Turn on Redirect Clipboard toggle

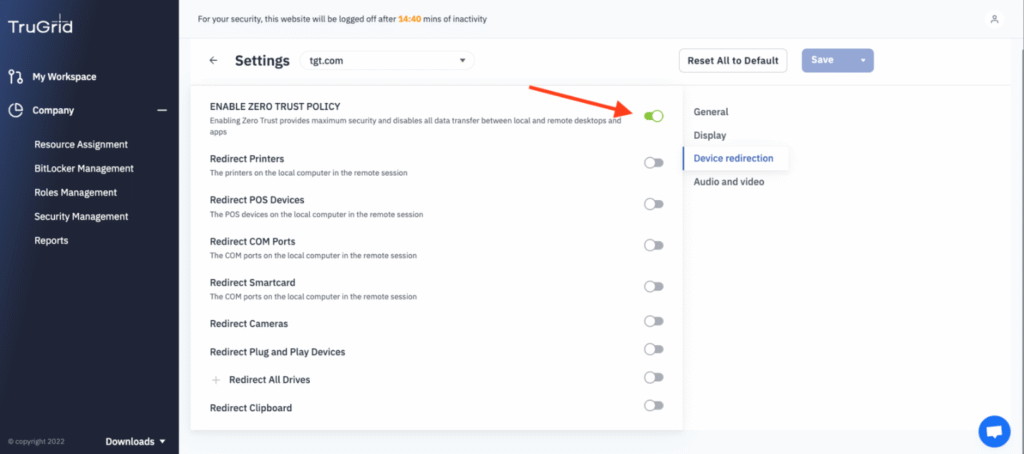653,405
